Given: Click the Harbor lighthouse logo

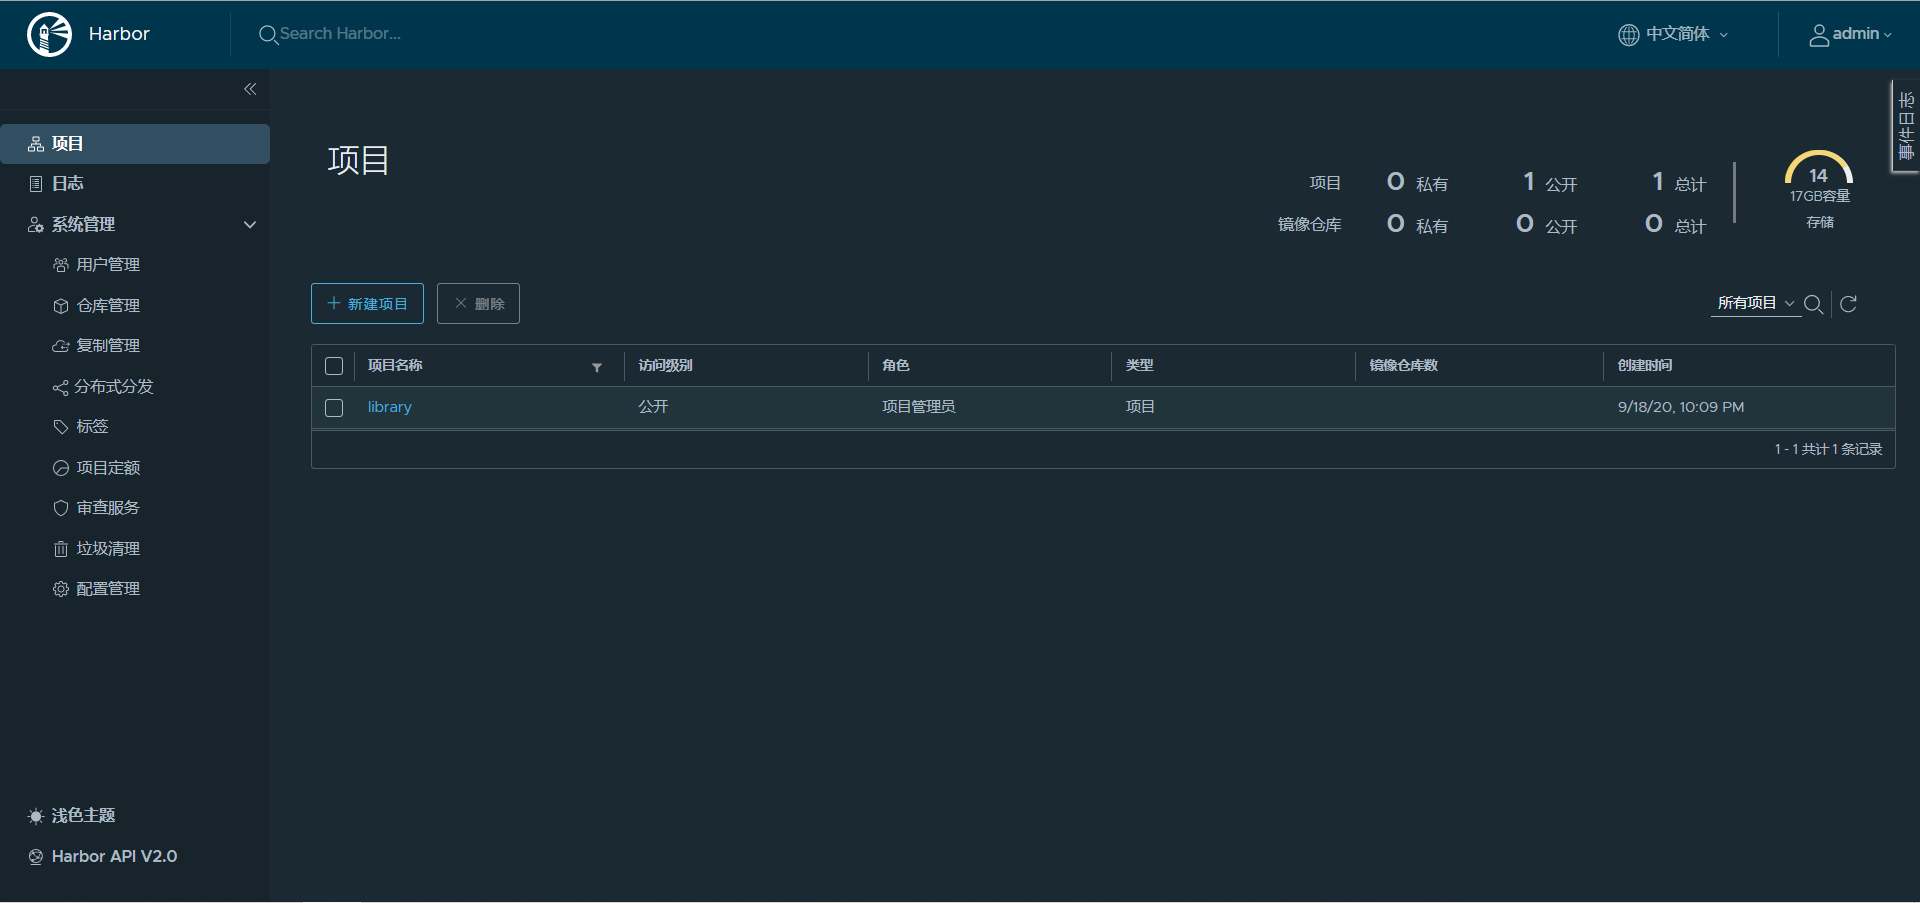Looking at the screenshot, I should 49,34.
